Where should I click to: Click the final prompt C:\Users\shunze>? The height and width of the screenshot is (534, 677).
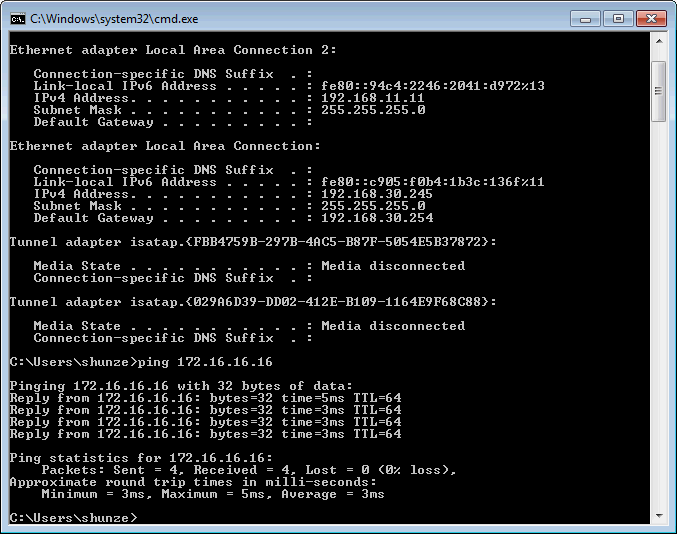73,517
